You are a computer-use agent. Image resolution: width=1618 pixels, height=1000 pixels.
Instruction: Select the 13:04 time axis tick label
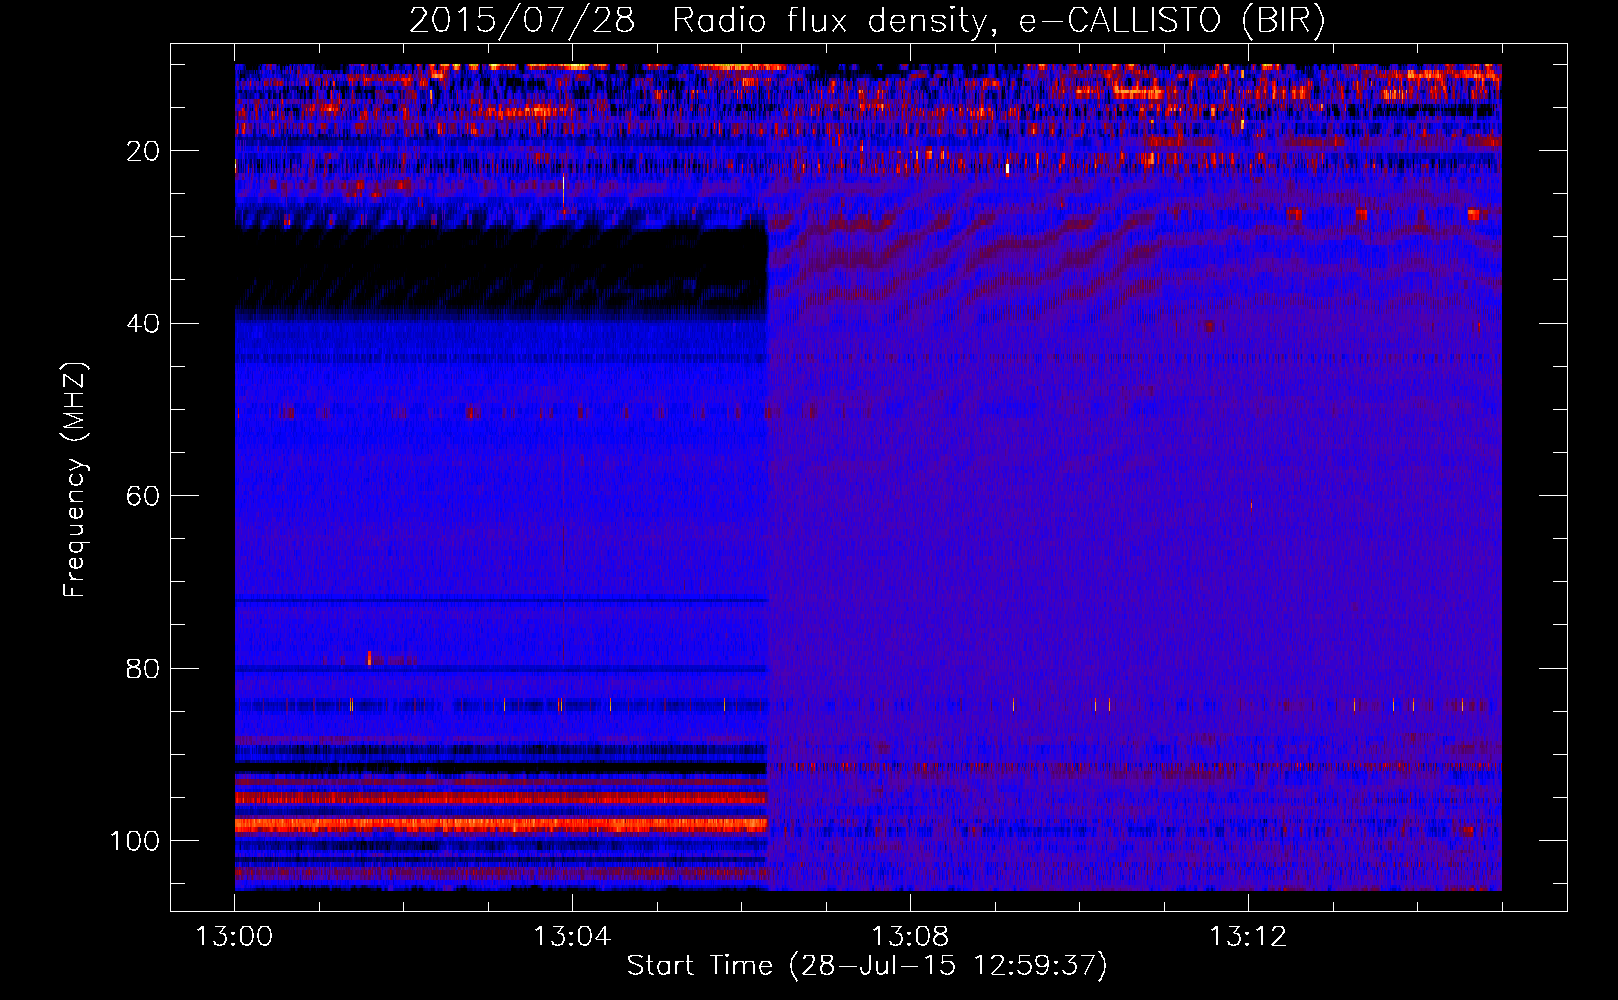[572, 937]
